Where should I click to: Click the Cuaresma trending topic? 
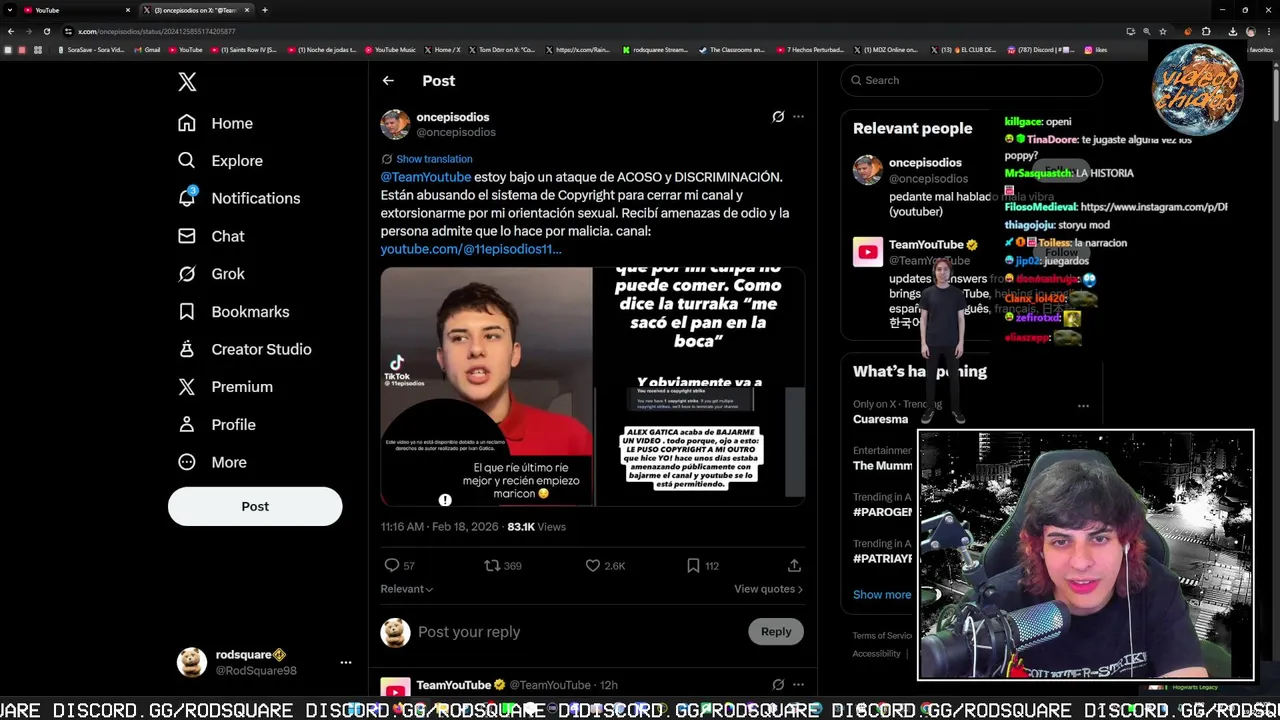(x=881, y=420)
